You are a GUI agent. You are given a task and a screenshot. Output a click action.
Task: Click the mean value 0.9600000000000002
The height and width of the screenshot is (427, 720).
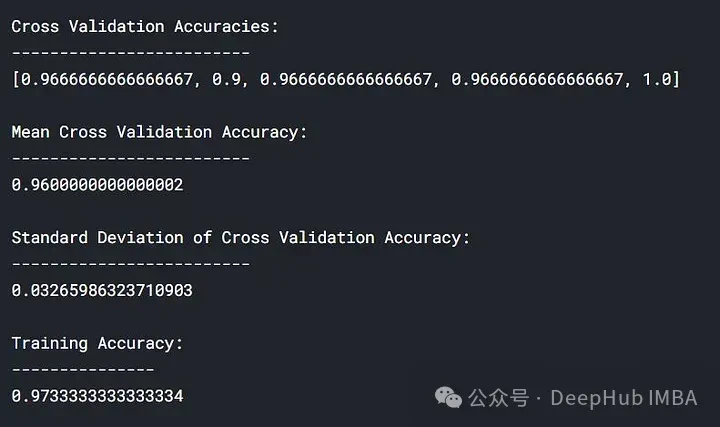(x=97, y=185)
